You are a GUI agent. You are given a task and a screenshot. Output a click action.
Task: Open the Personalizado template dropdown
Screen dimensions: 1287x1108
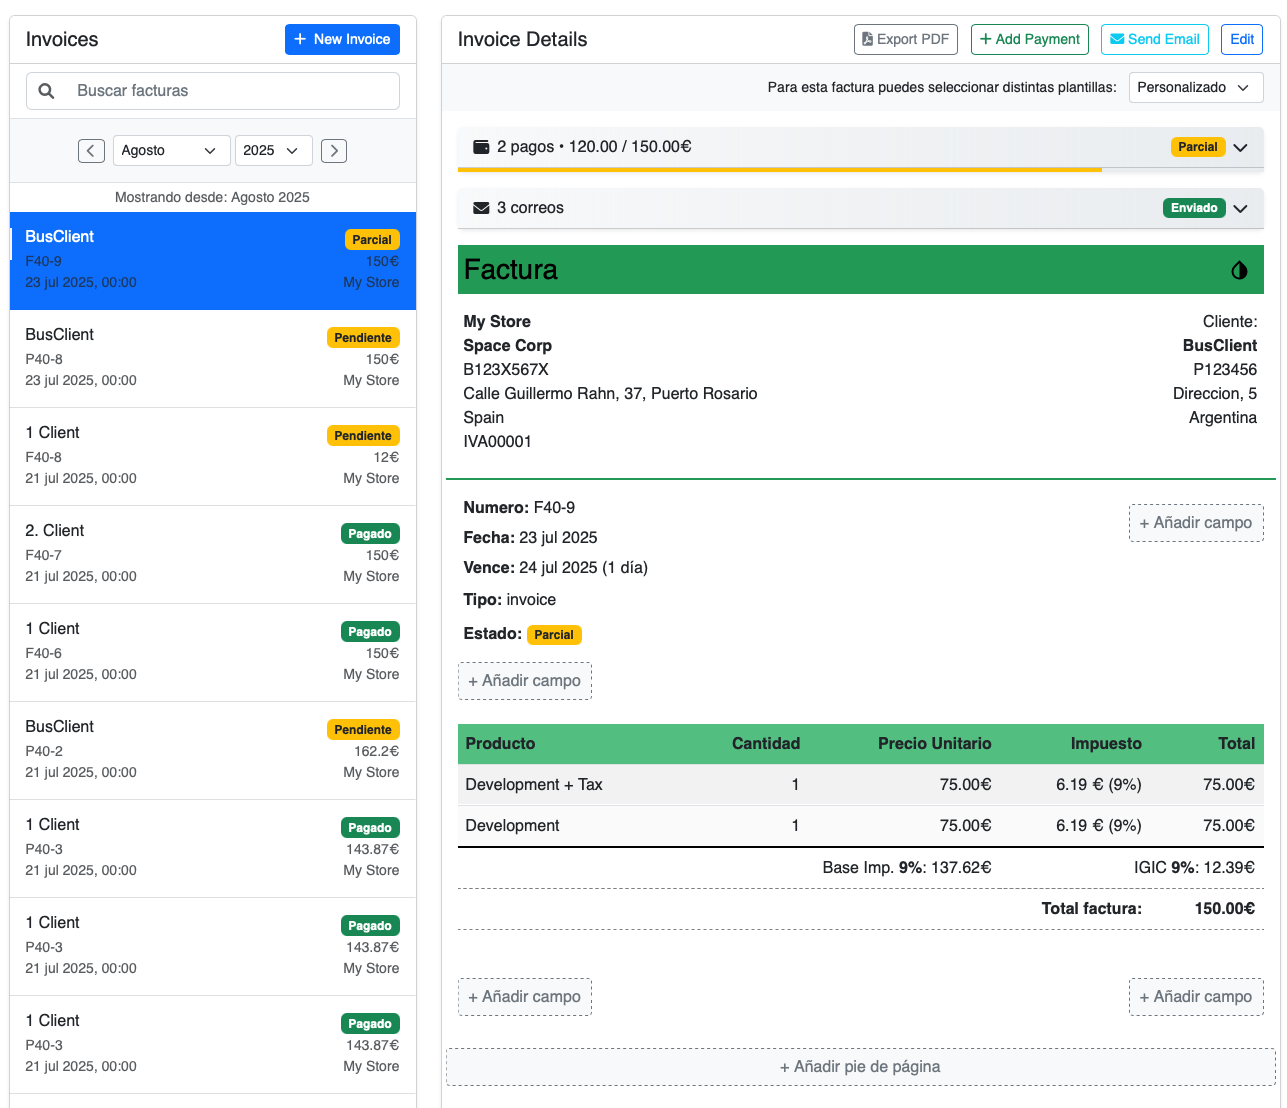pos(1195,88)
